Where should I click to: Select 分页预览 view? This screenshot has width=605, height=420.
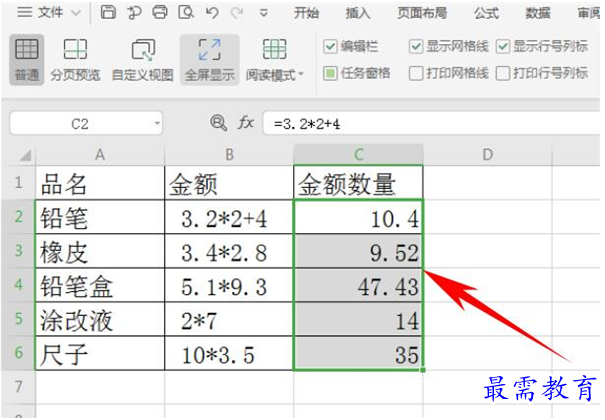coord(75,60)
